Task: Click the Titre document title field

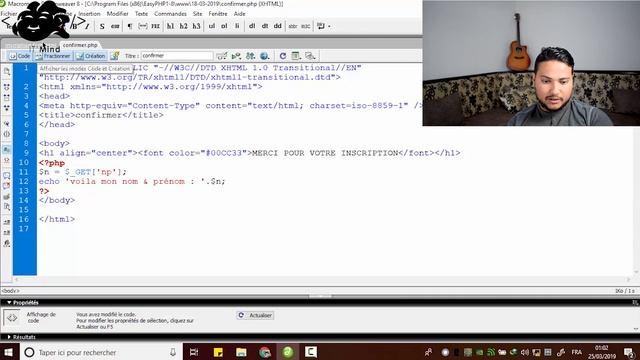Action: [x=177, y=56]
